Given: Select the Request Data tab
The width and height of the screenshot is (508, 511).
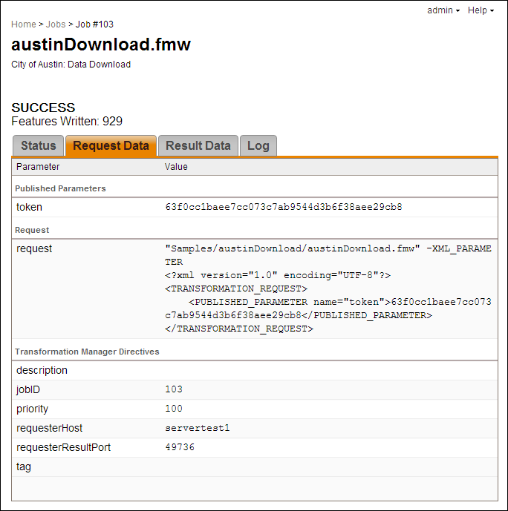Looking at the screenshot, I should [x=111, y=146].
